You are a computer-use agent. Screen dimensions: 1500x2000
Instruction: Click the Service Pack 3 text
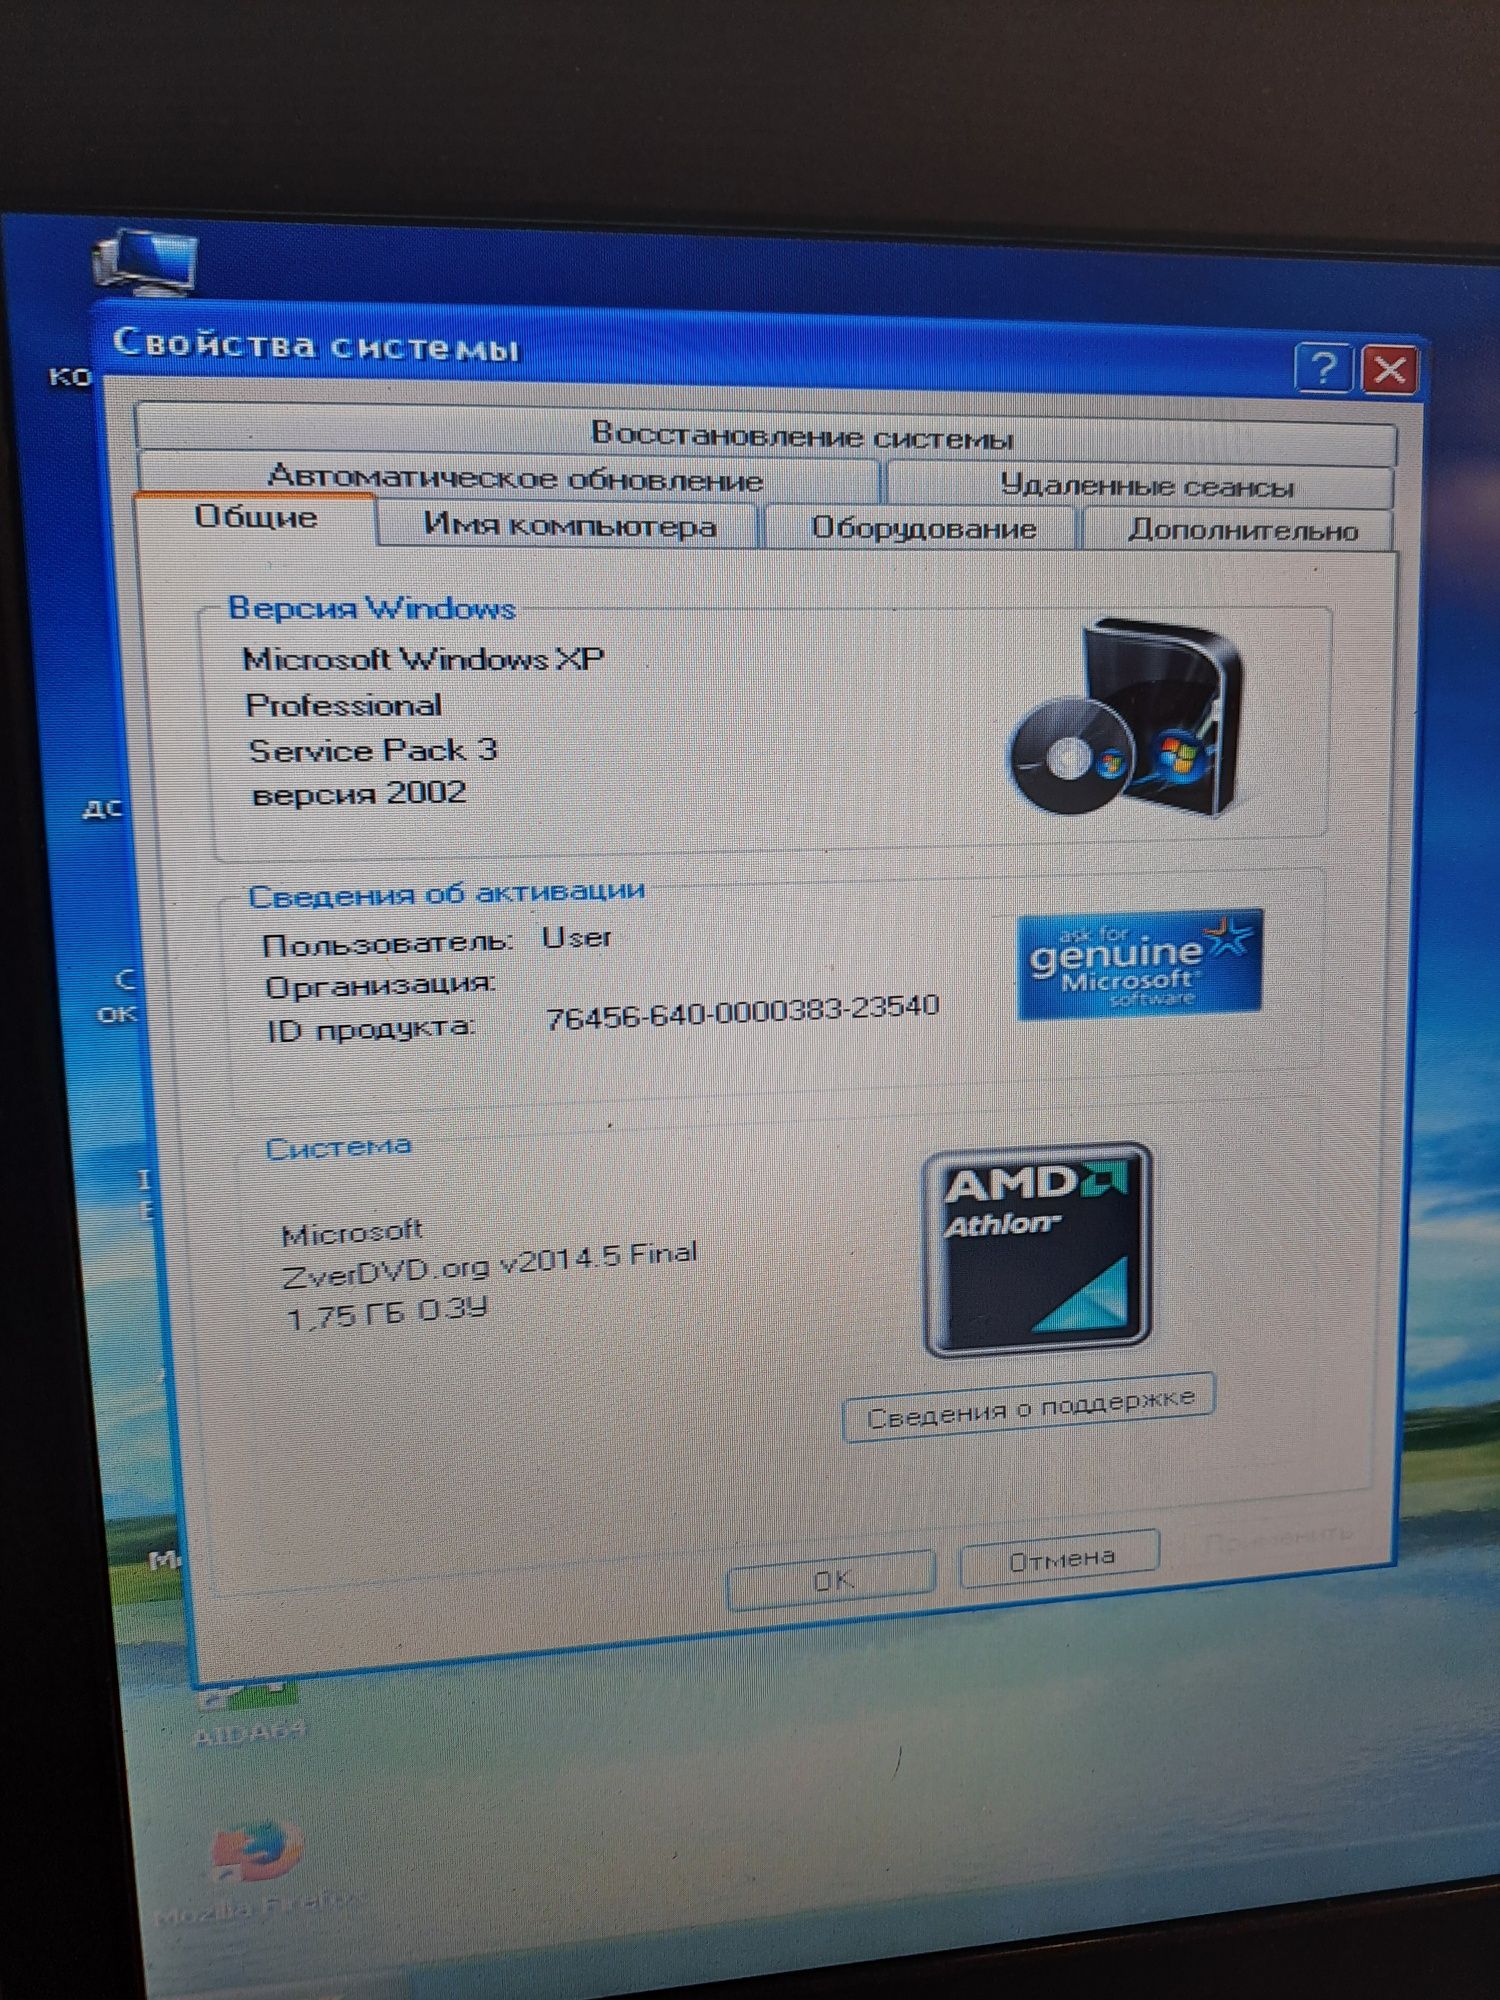point(372,750)
